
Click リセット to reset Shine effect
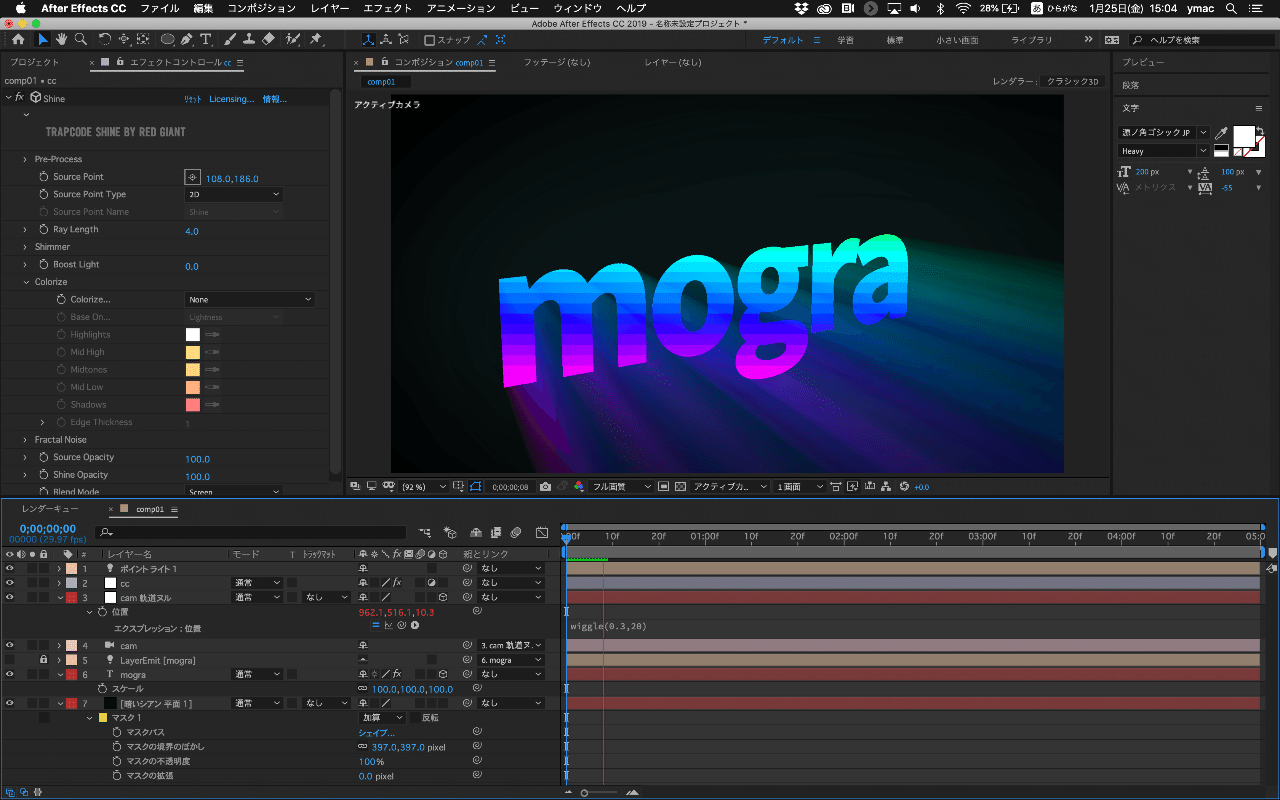click(194, 98)
